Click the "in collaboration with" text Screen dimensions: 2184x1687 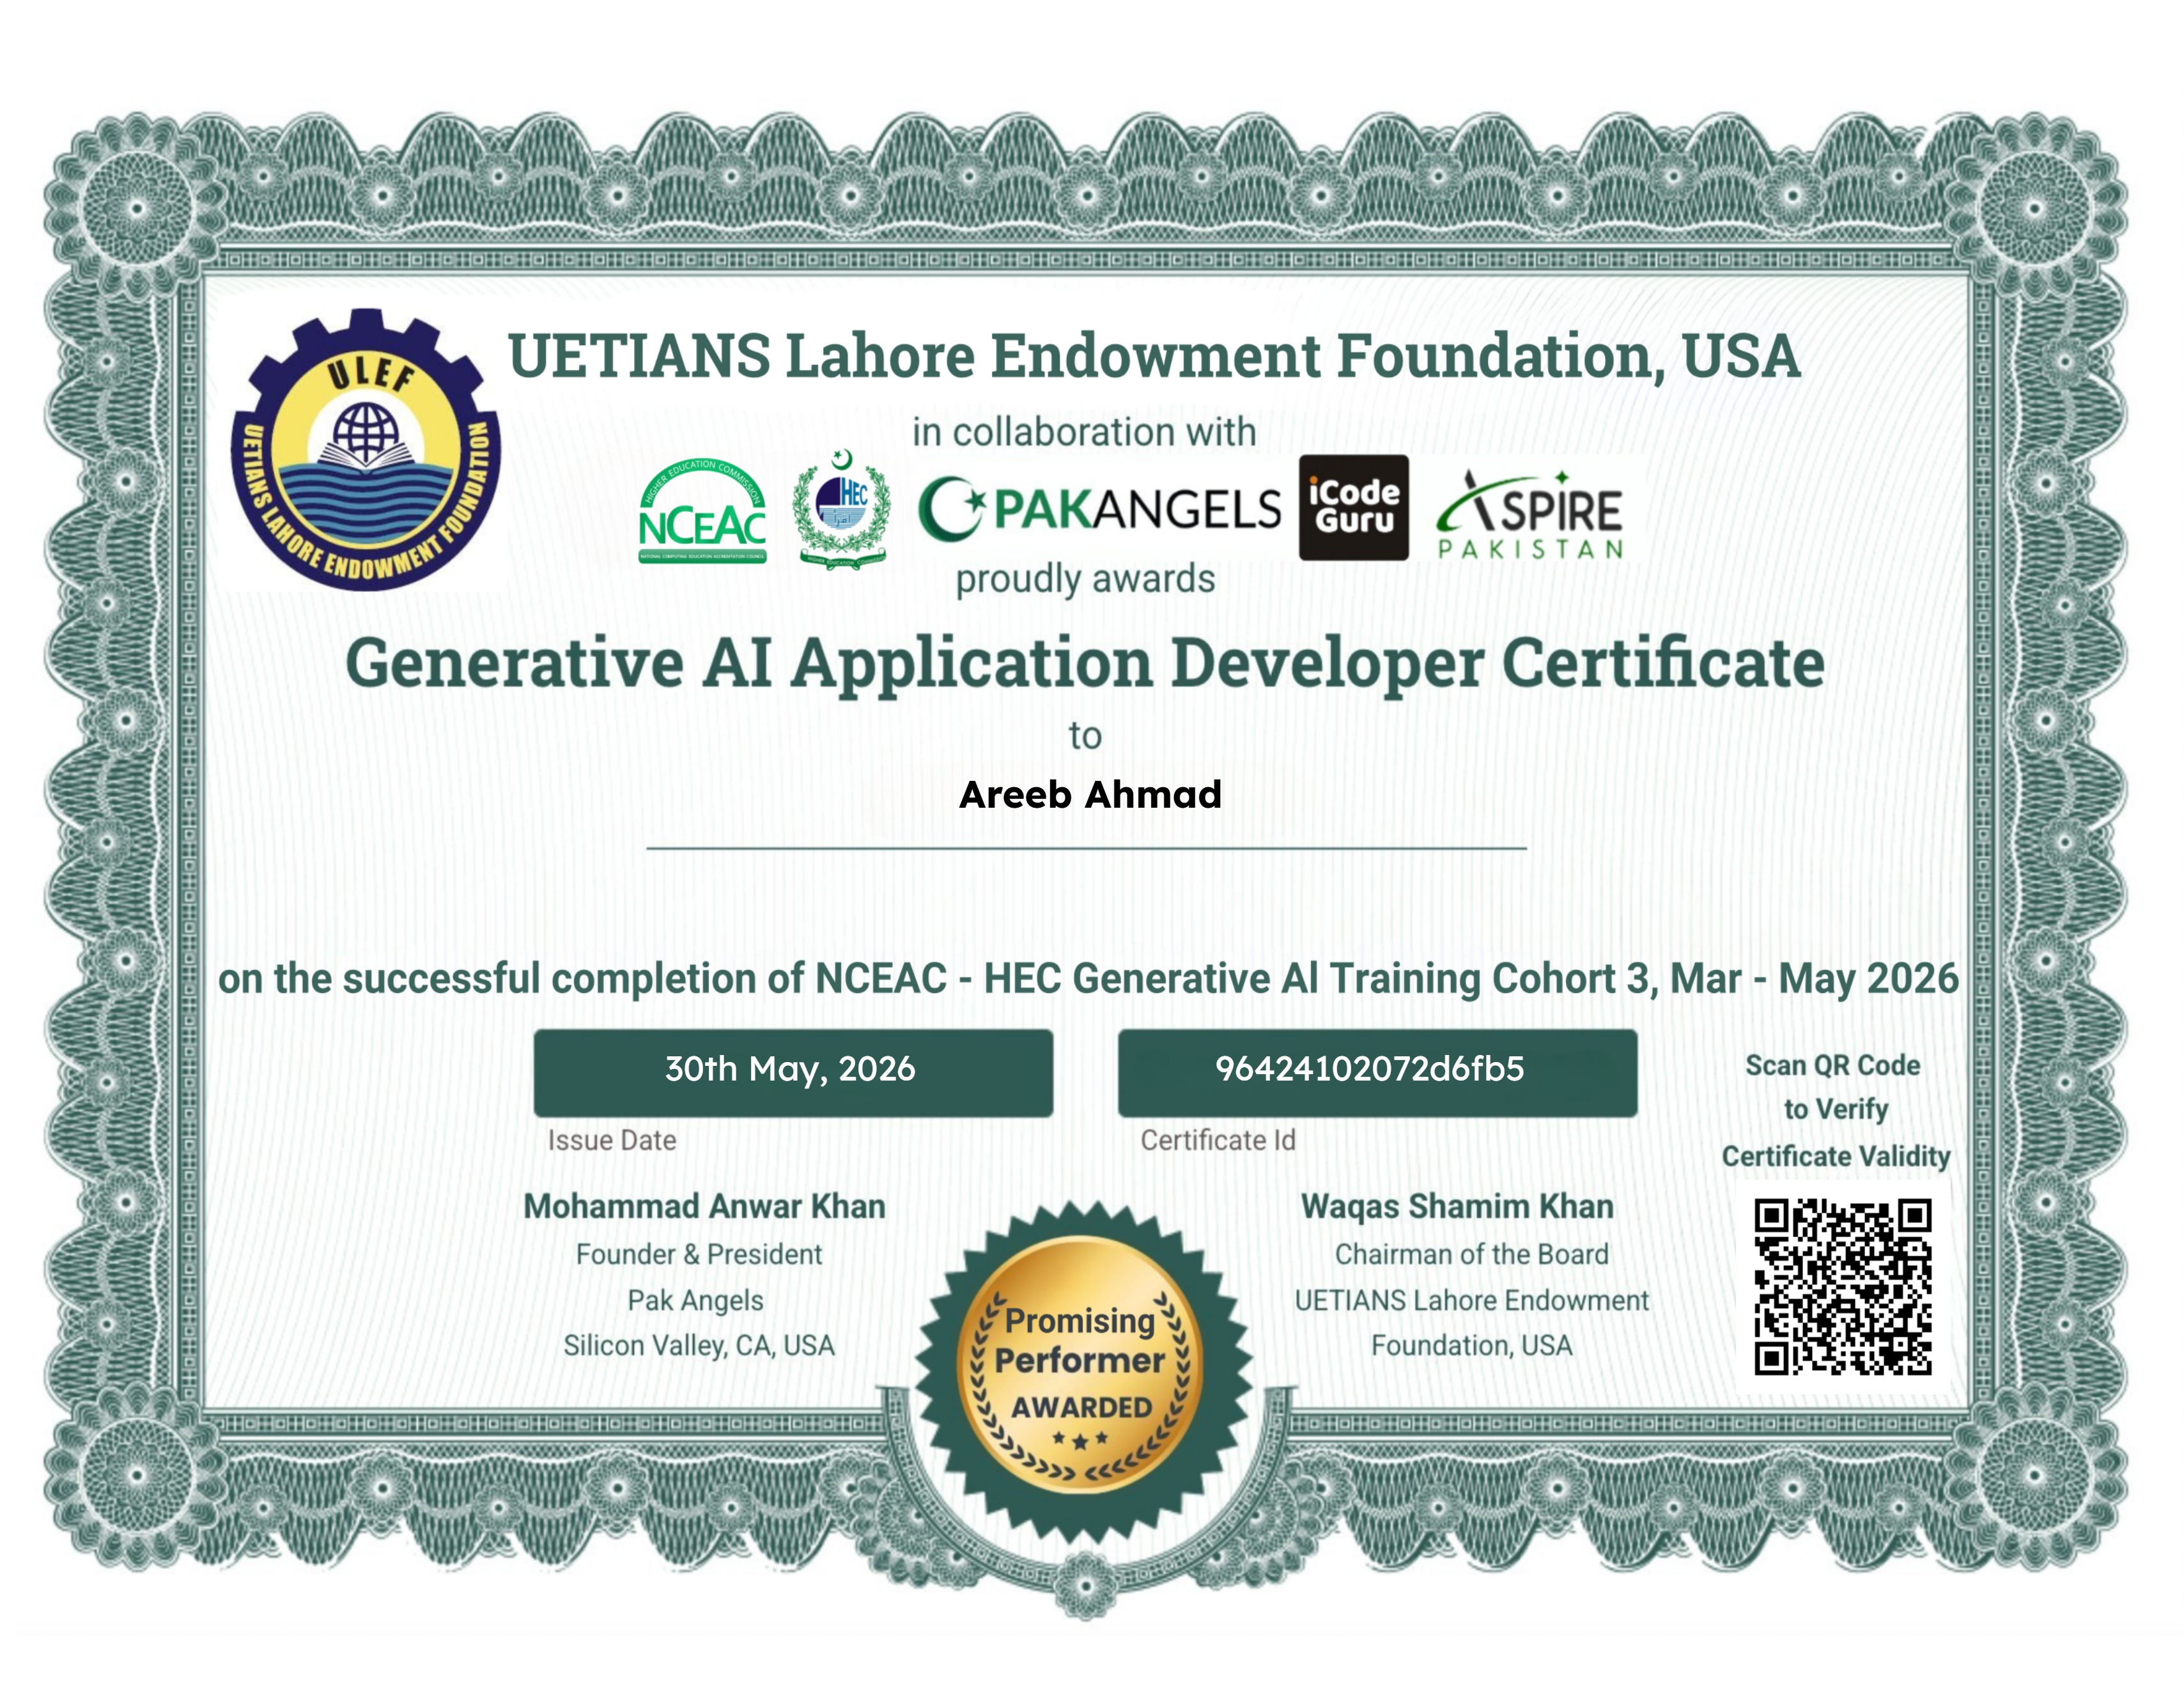[x=1084, y=432]
